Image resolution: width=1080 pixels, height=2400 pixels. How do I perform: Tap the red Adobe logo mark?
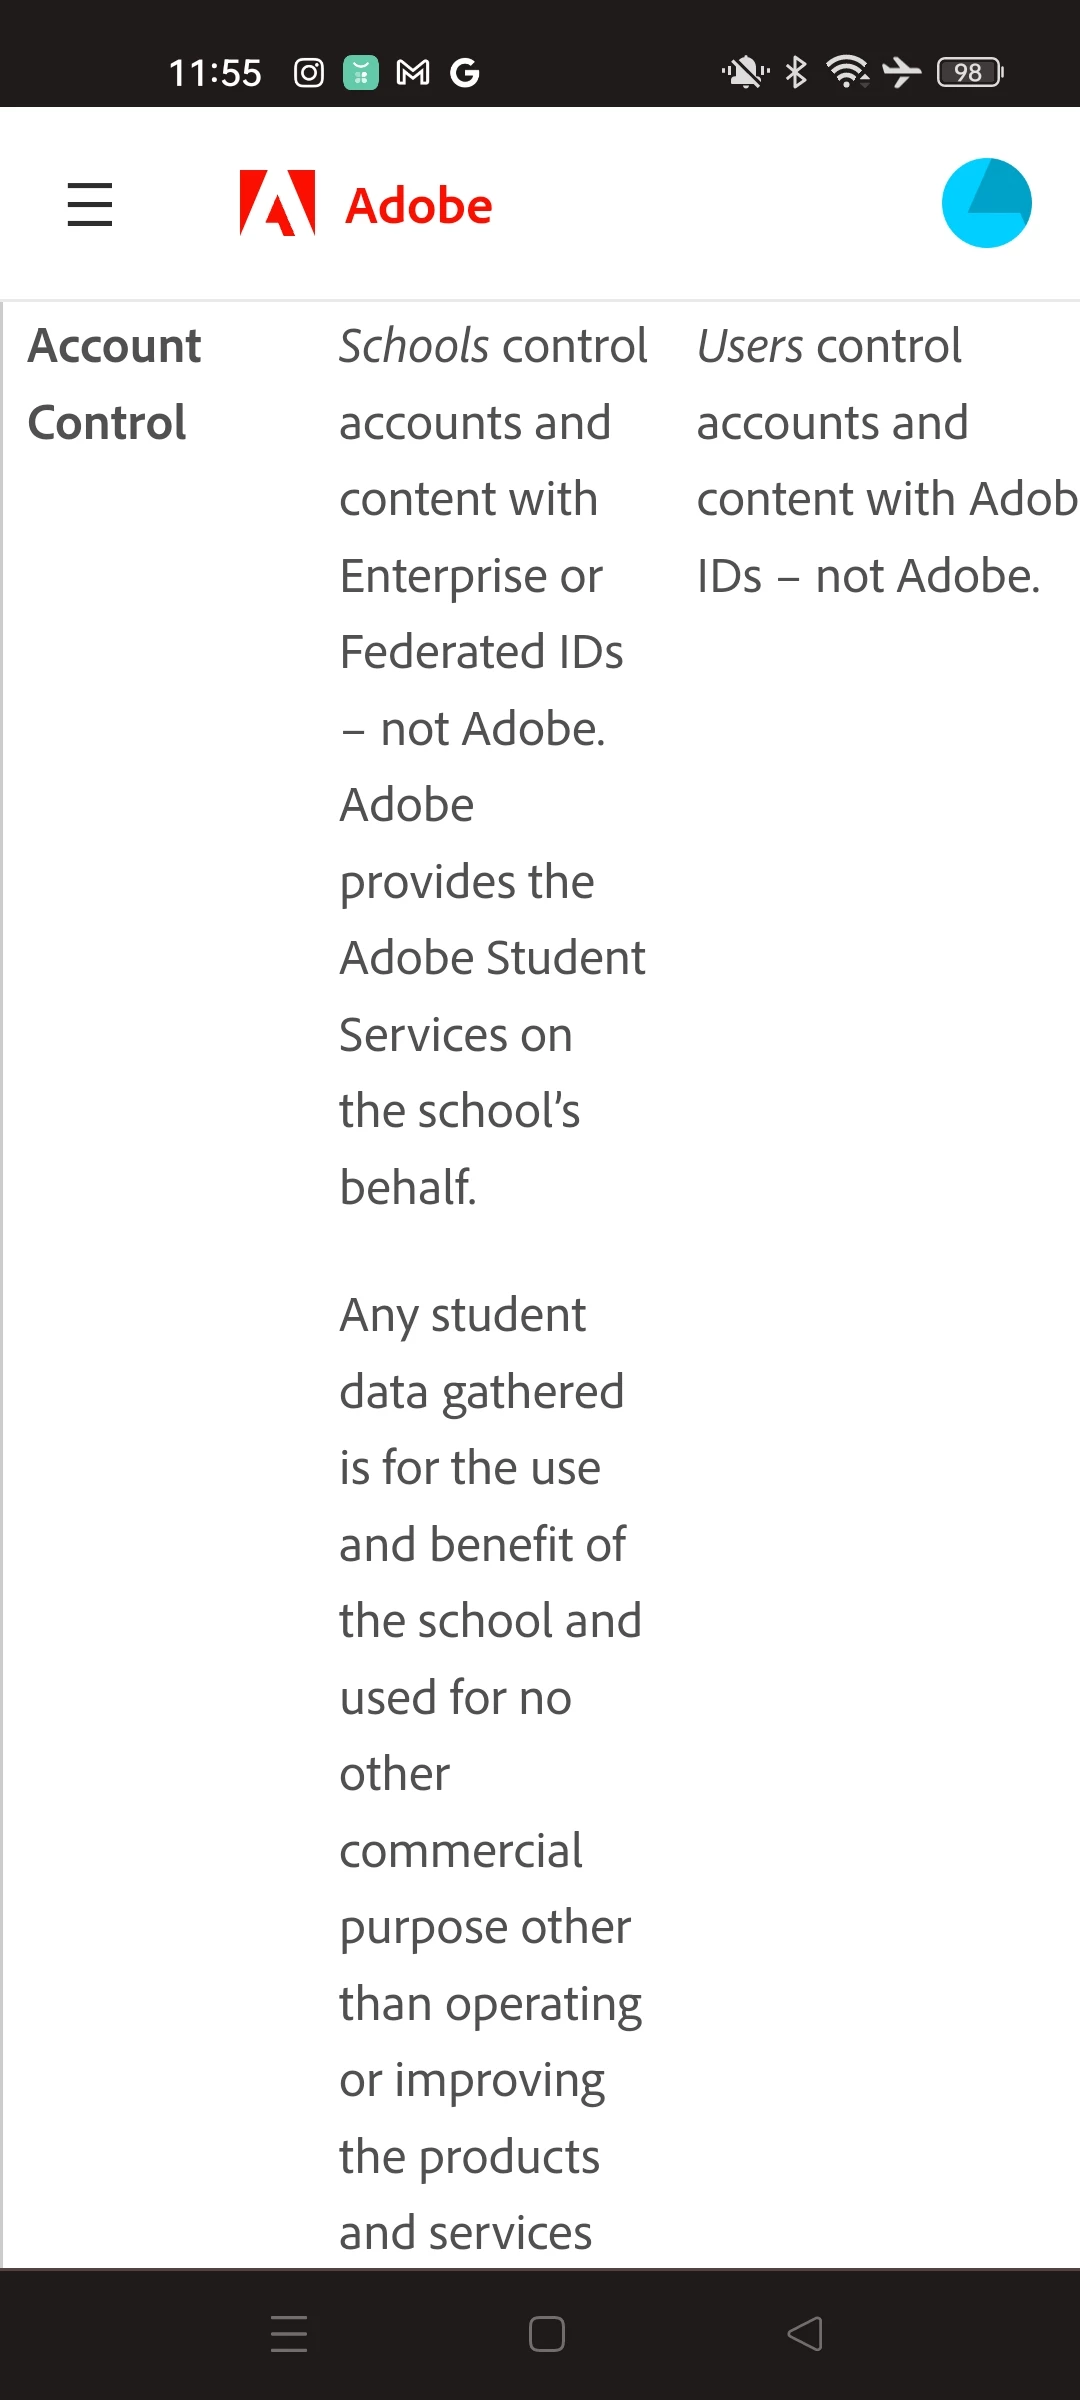[277, 203]
